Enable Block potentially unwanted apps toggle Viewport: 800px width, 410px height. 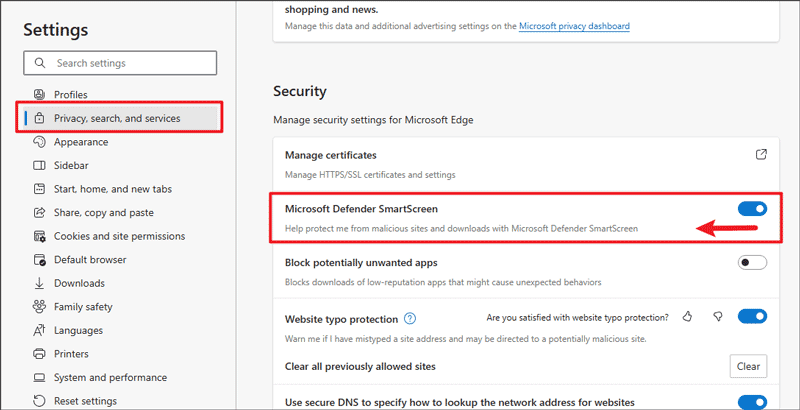[x=752, y=263]
